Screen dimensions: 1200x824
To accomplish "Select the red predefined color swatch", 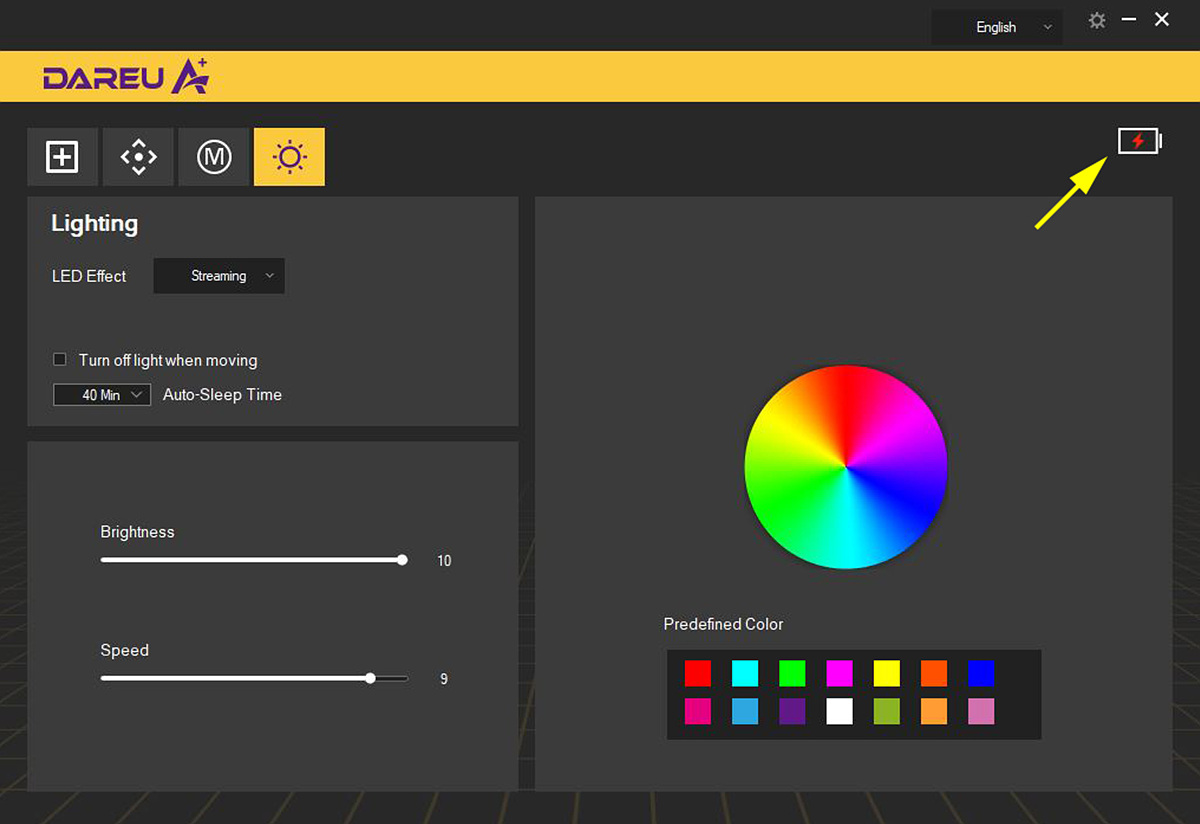I will tap(698, 673).
